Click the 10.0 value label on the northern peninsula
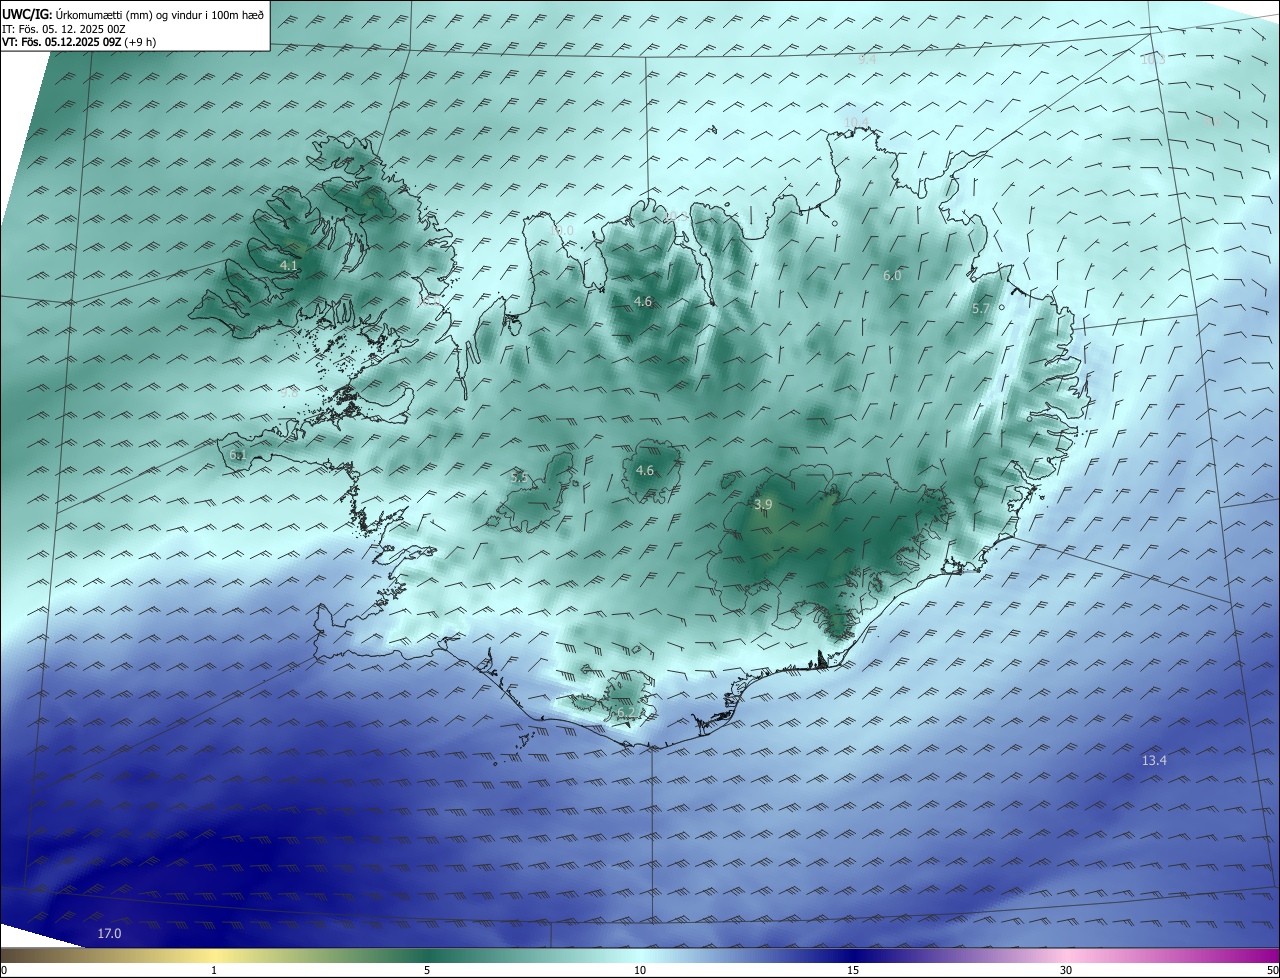1280x978 pixels. pyautogui.click(x=562, y=231)
